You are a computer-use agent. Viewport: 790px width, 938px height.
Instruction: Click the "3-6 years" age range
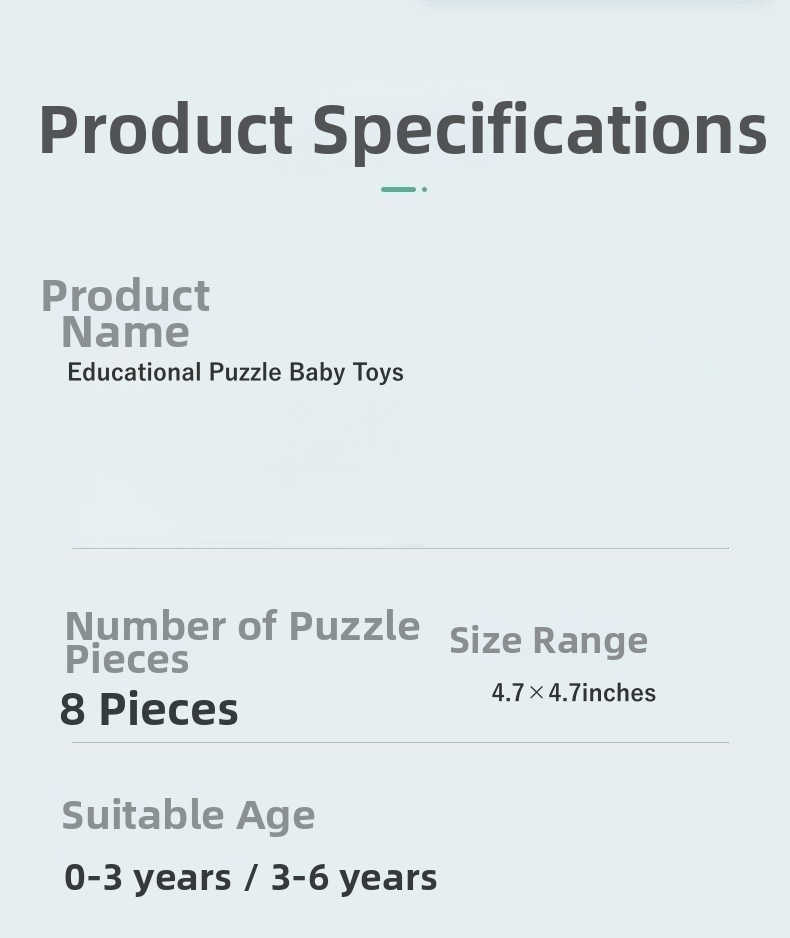[354, 878]
